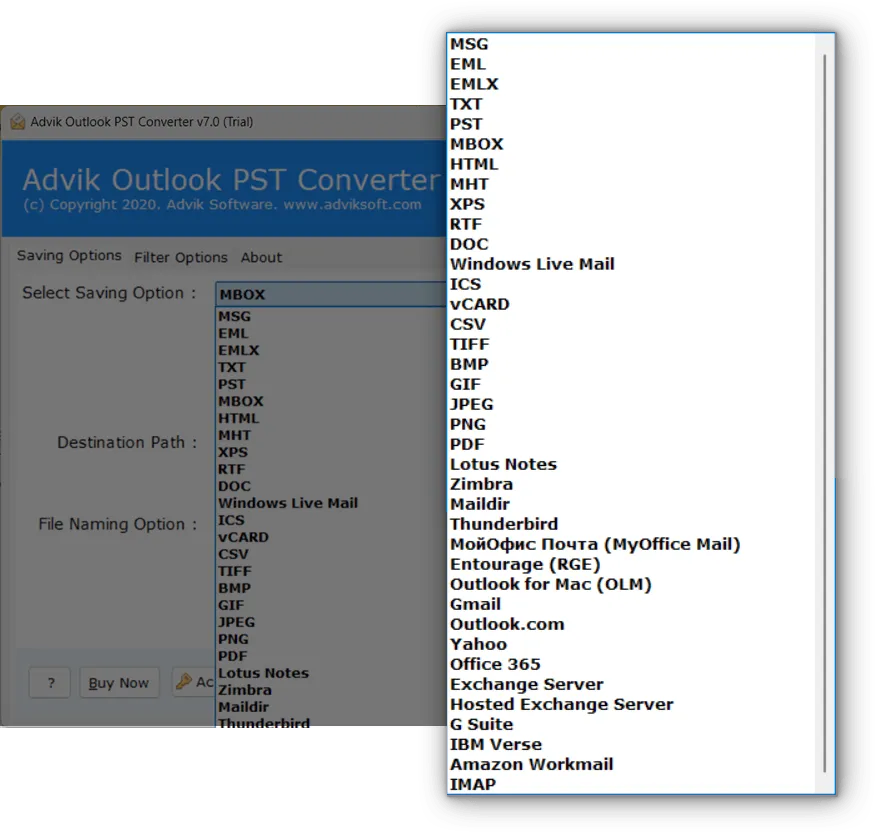Select Yahoo as the saving option
The height and width of the screenshot is (836, 875).
pos(478,645)
